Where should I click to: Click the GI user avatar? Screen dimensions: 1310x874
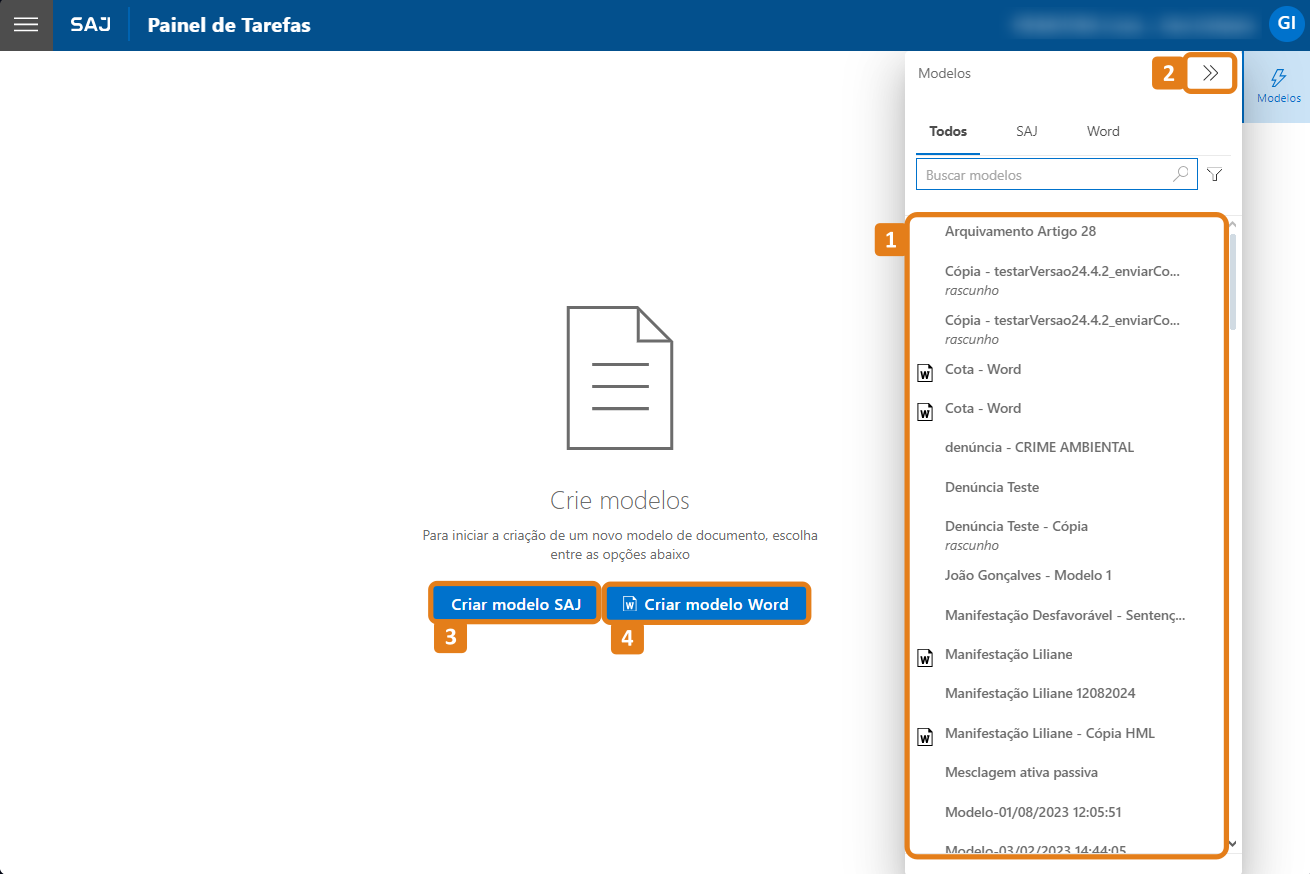[x=1286, y=24]
